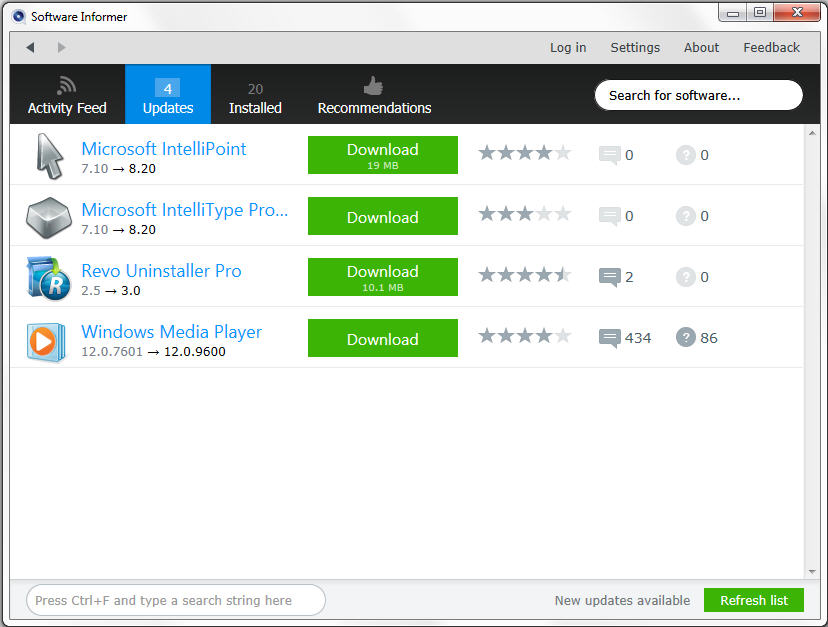
Task: Click the Microsoft IntelliType keyboard key icon
Action: click(48, 216)
